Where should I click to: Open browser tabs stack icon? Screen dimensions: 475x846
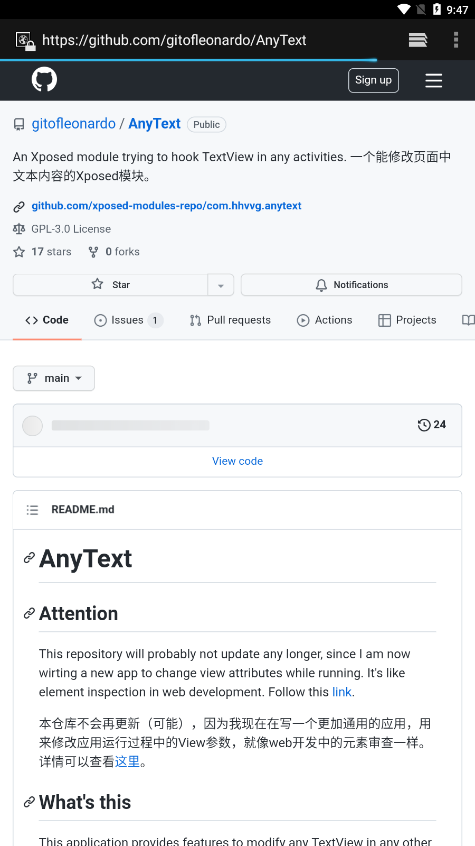coord(418,40)
